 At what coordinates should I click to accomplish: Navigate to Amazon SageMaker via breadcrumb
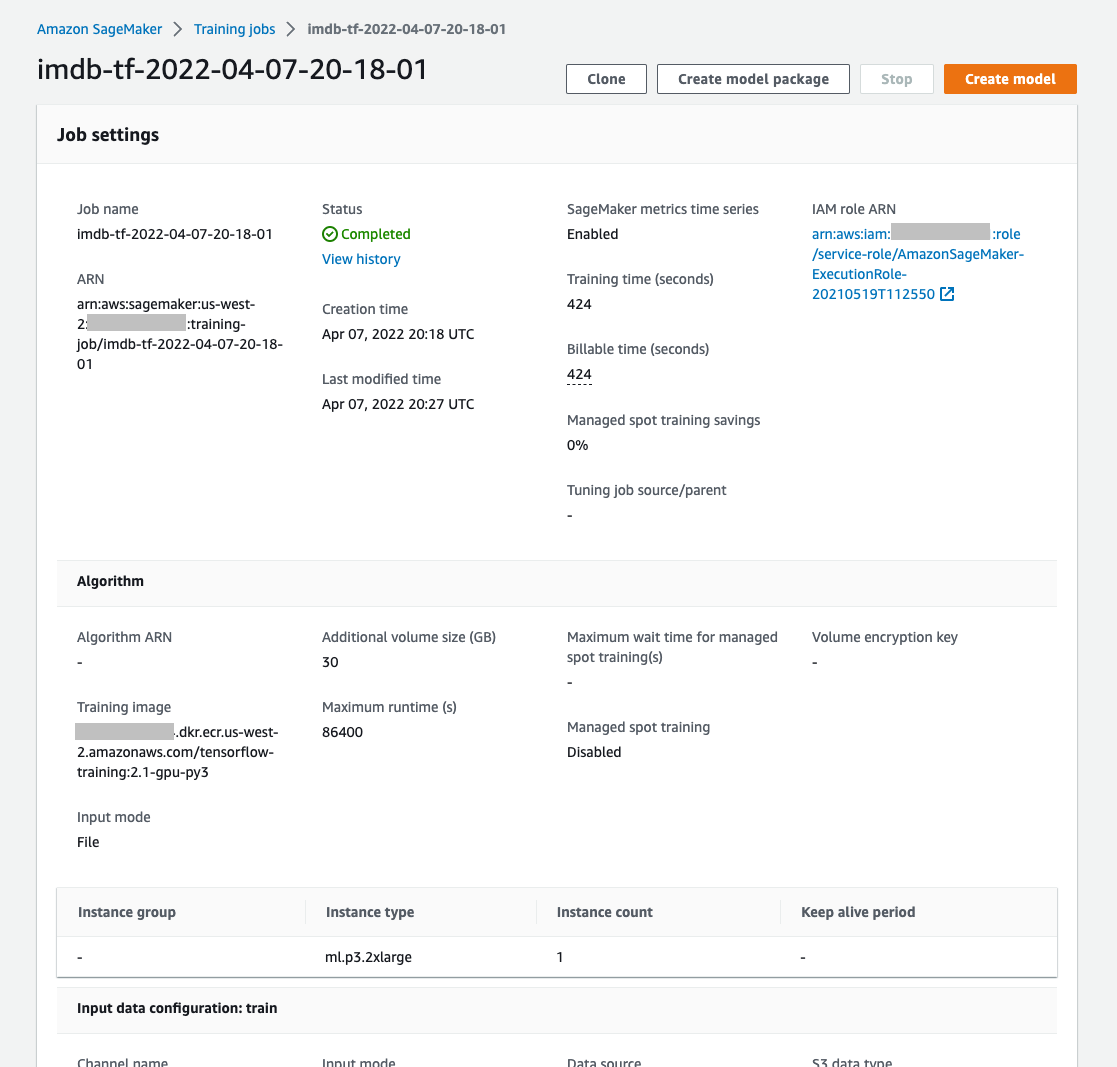pyautogui.click(x=99, y=29)
